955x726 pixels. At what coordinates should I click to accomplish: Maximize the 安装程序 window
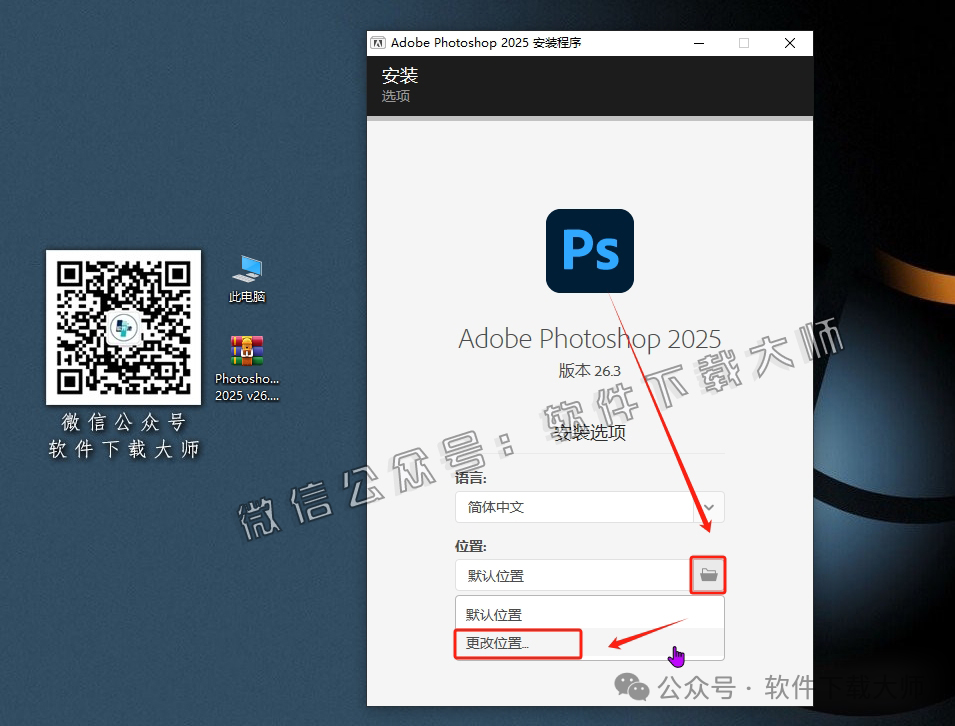coord(744,43)
